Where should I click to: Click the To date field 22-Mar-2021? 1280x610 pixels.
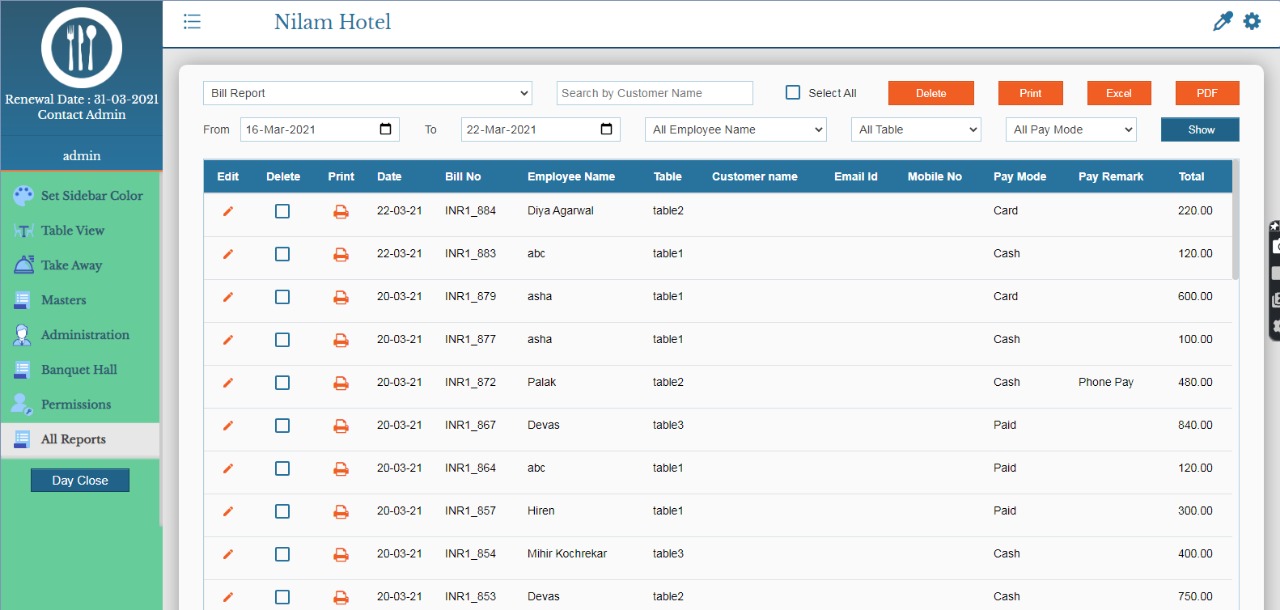point(541,129)
